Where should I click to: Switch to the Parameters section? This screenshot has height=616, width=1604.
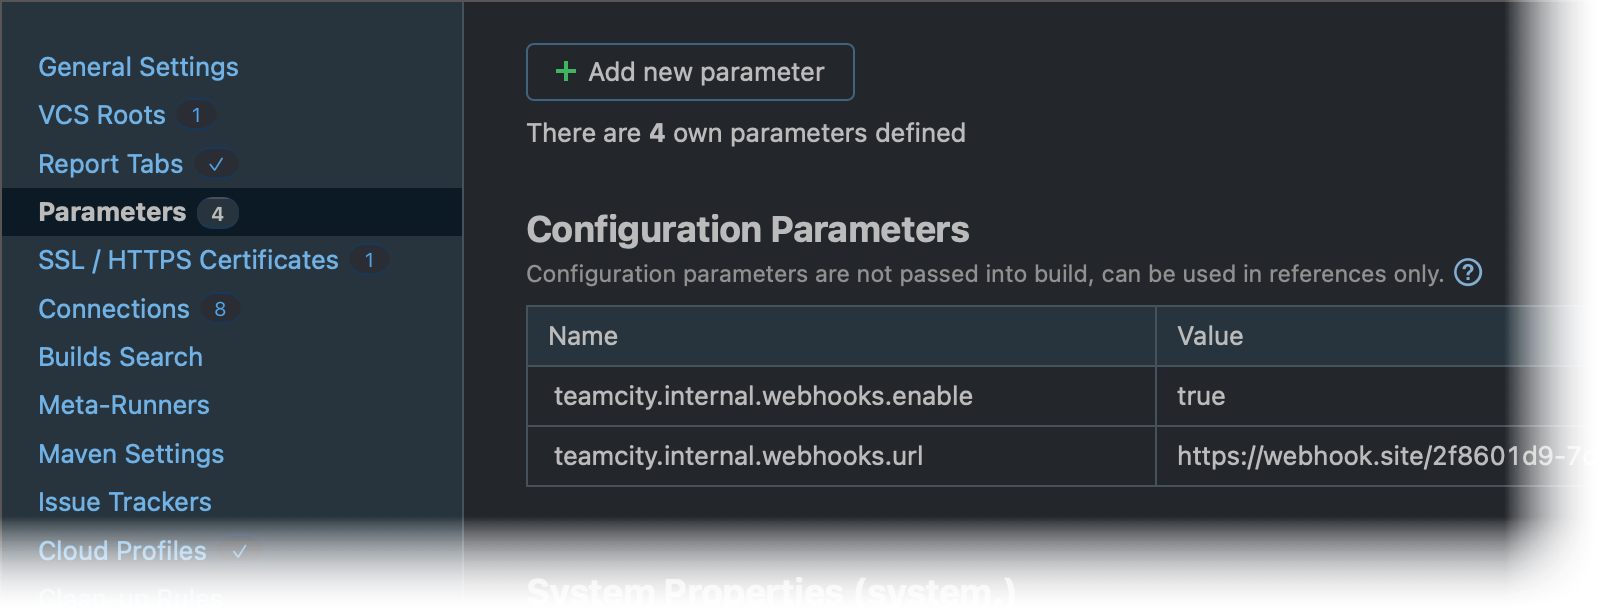click(111, 212)
